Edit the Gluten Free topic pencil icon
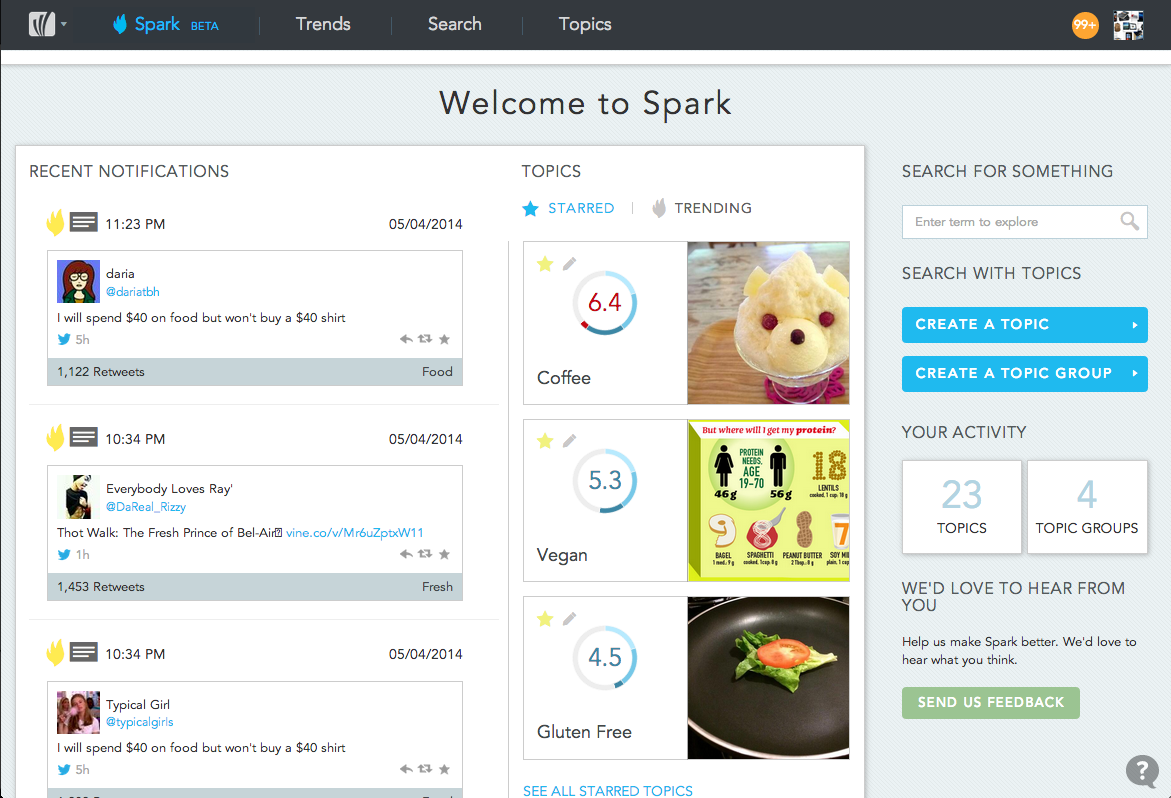Image resolution: width=1171 pixels, height=798 pixels. click(569, 618)
